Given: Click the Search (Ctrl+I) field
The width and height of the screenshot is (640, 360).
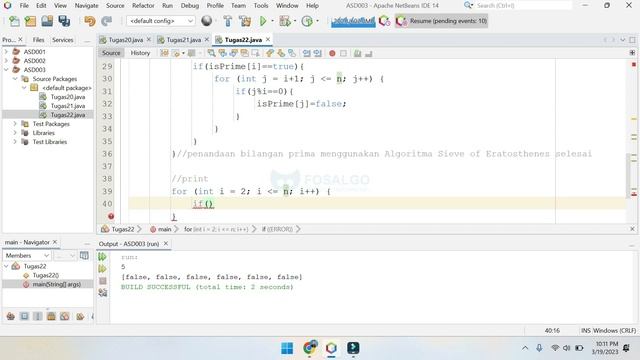Looking at the screenshot, I should pyautogui.click(x=524, y=6).
